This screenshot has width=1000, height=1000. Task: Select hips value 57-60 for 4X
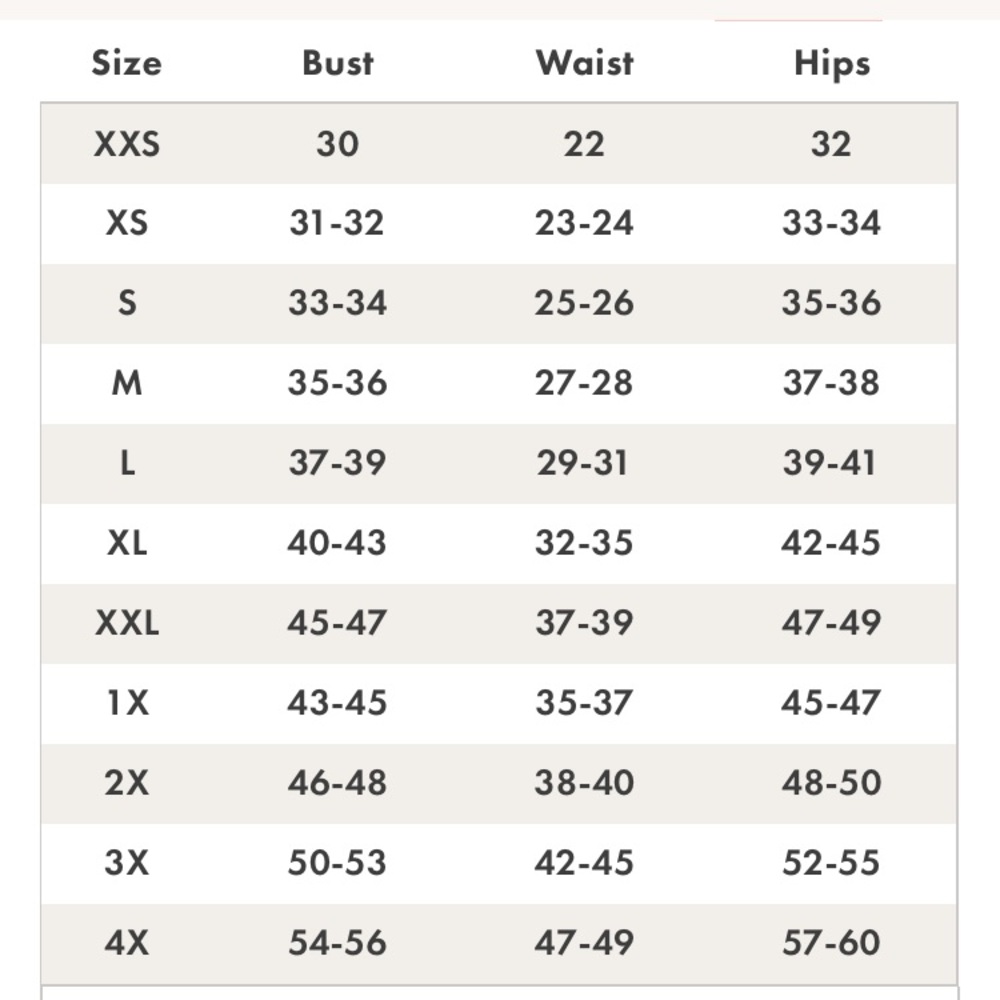pos(832,943)
